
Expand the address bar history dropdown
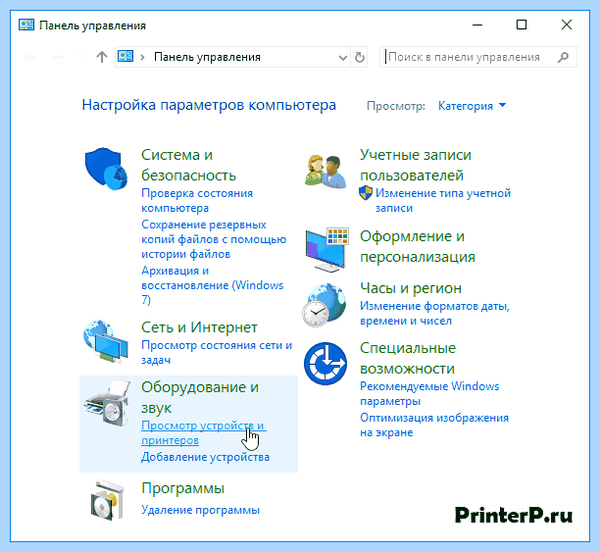tap(343, 58)
